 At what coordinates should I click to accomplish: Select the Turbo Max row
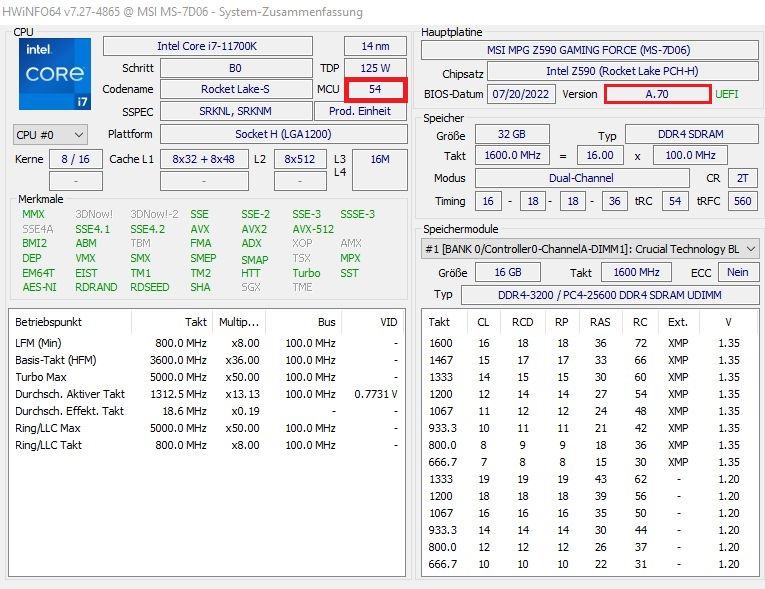(207, 377)
